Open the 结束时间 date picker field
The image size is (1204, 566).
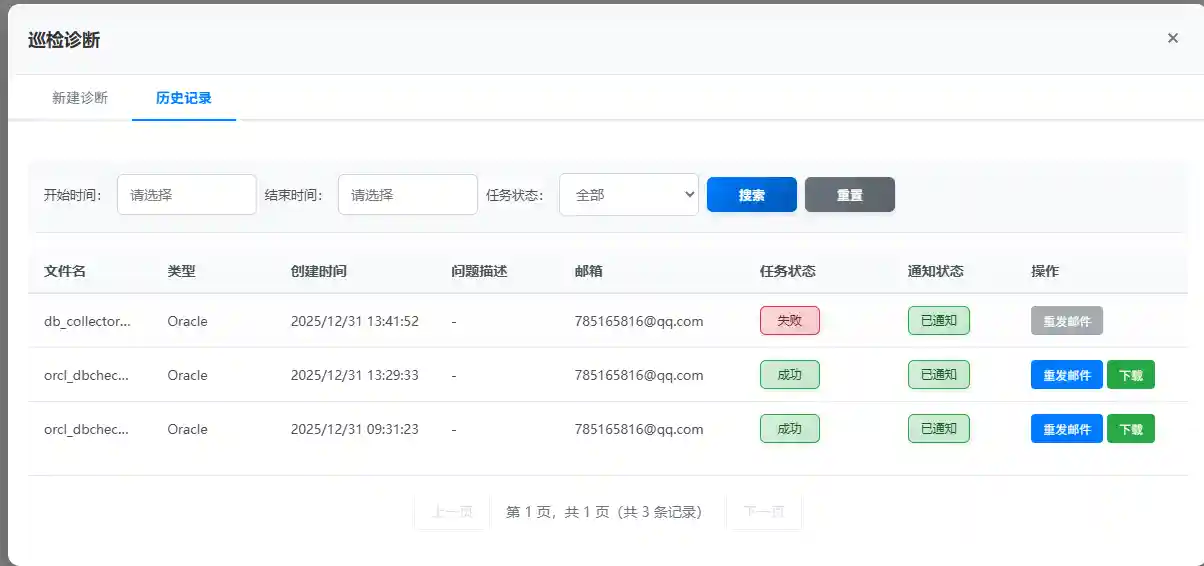(408, 195)
